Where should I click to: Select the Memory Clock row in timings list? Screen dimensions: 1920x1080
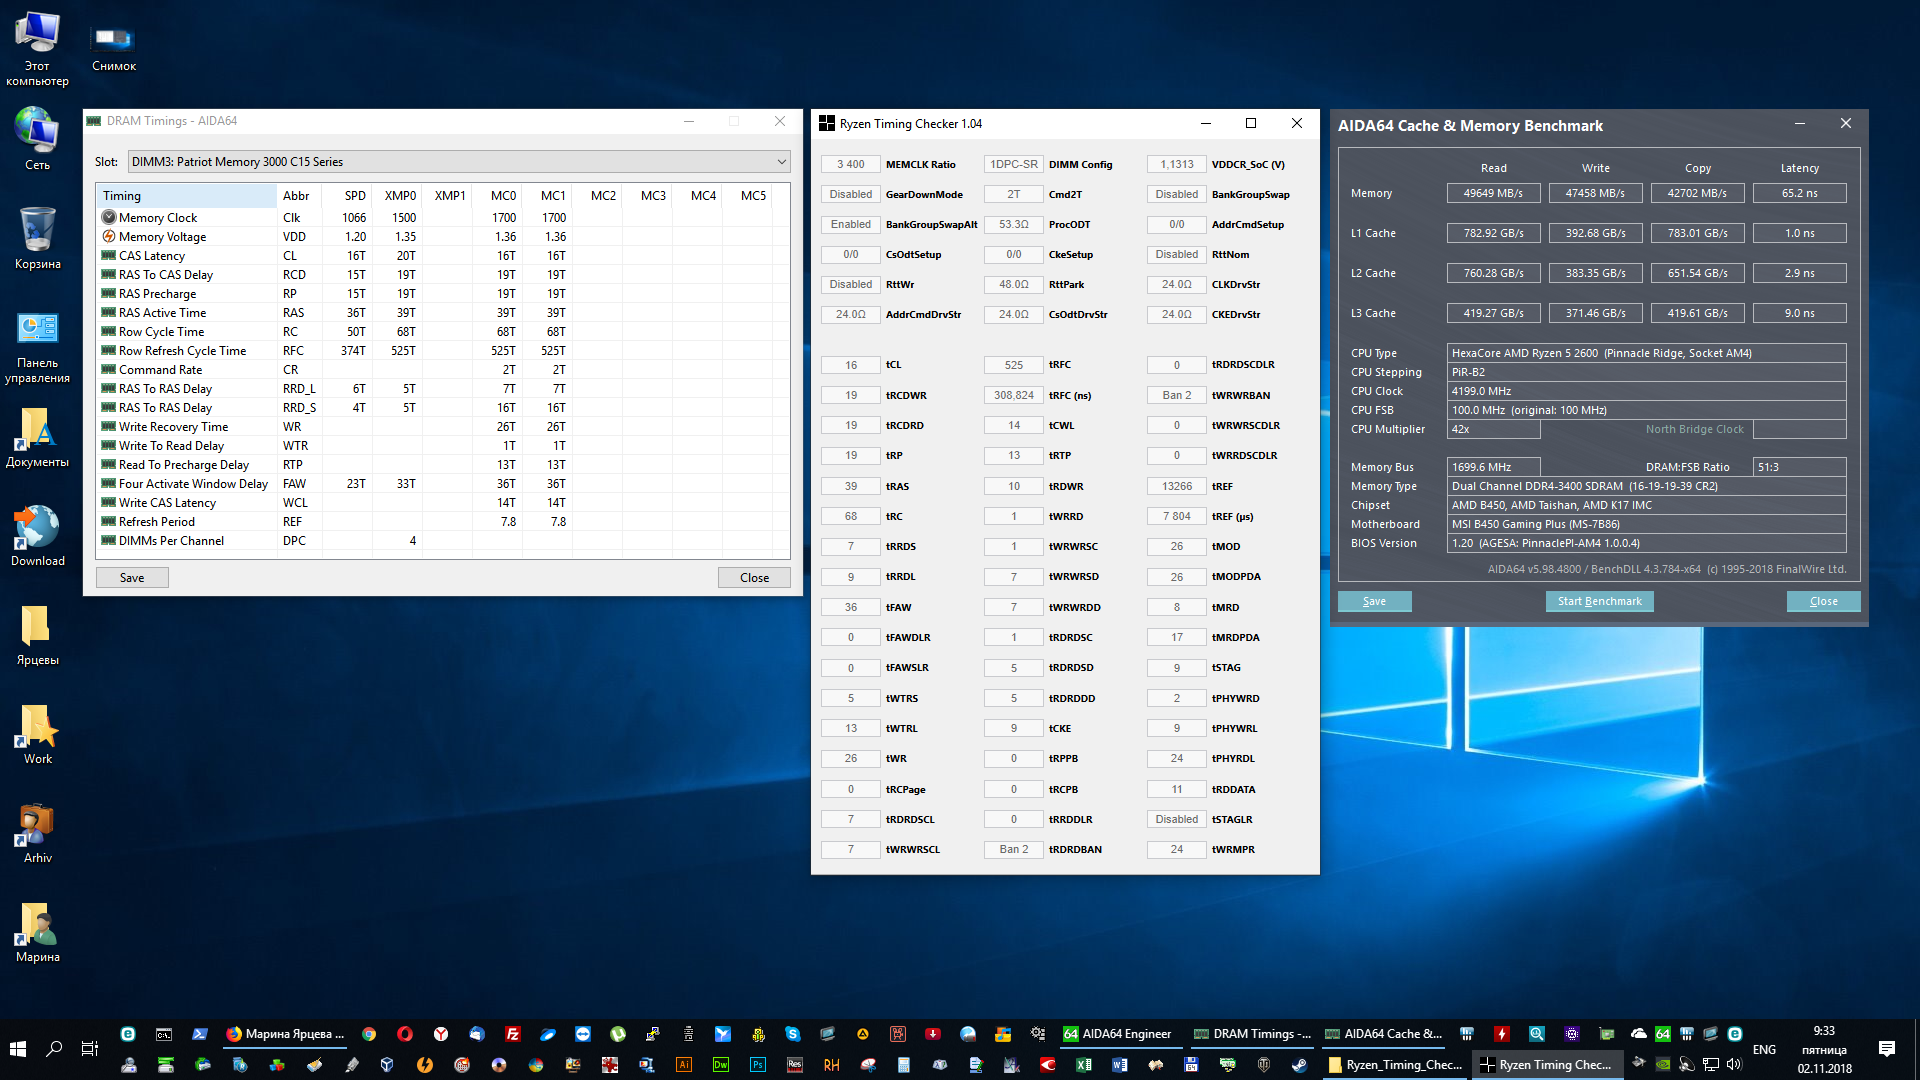158,218
